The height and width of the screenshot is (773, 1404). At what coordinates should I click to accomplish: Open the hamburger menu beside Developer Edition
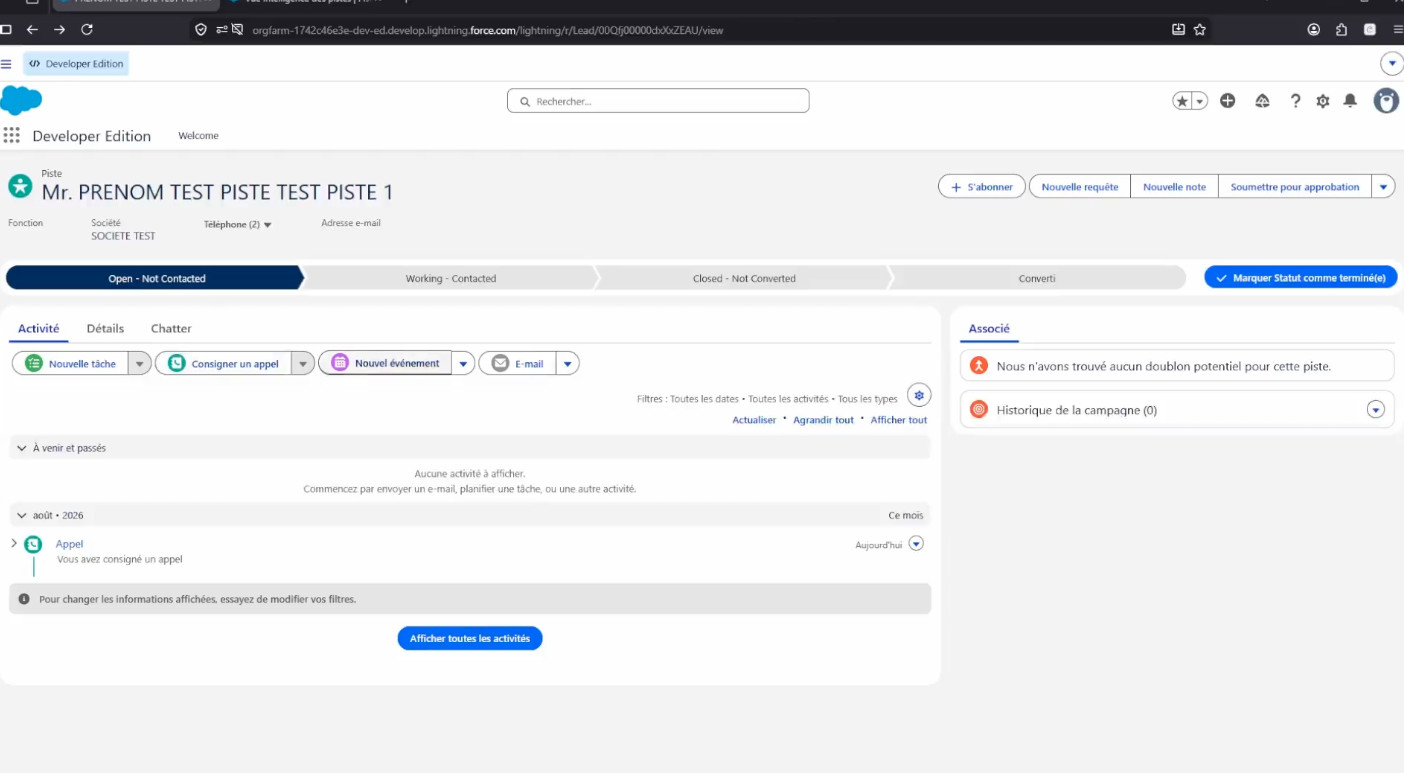[x=6, y=64]
